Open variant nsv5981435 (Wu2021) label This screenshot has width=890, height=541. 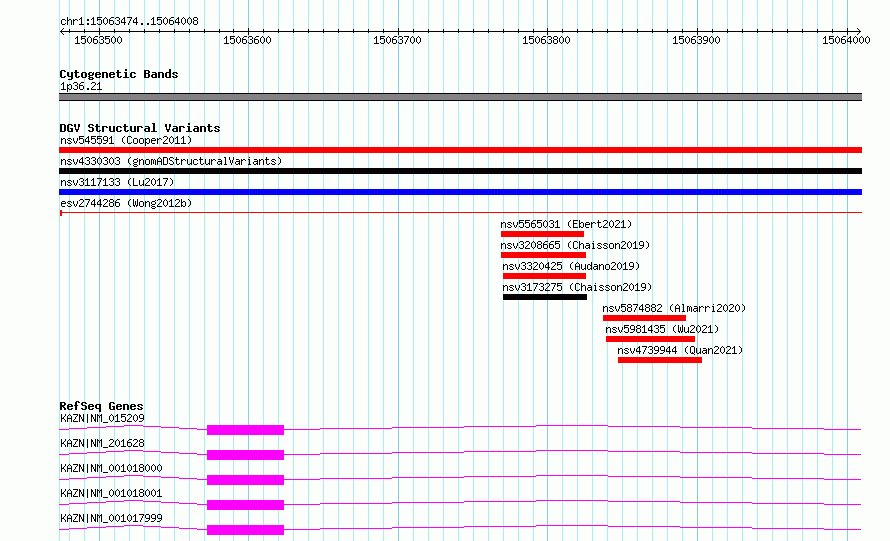pos(662,329)
